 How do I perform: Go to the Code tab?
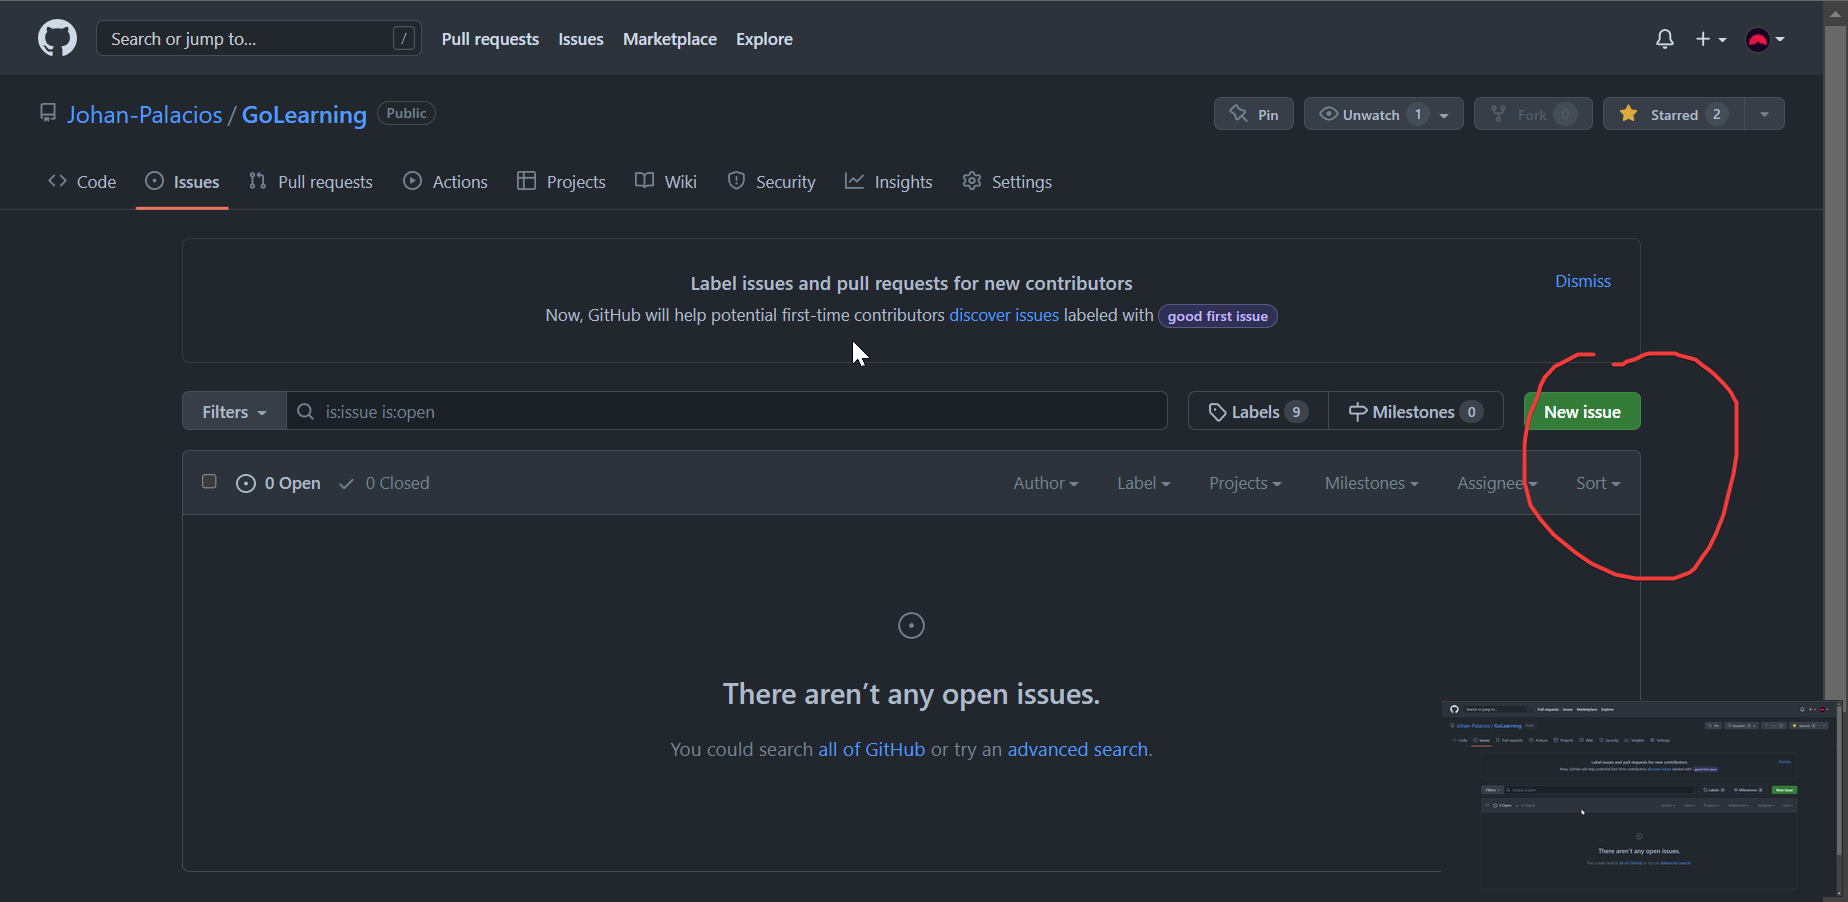[82, 181]
